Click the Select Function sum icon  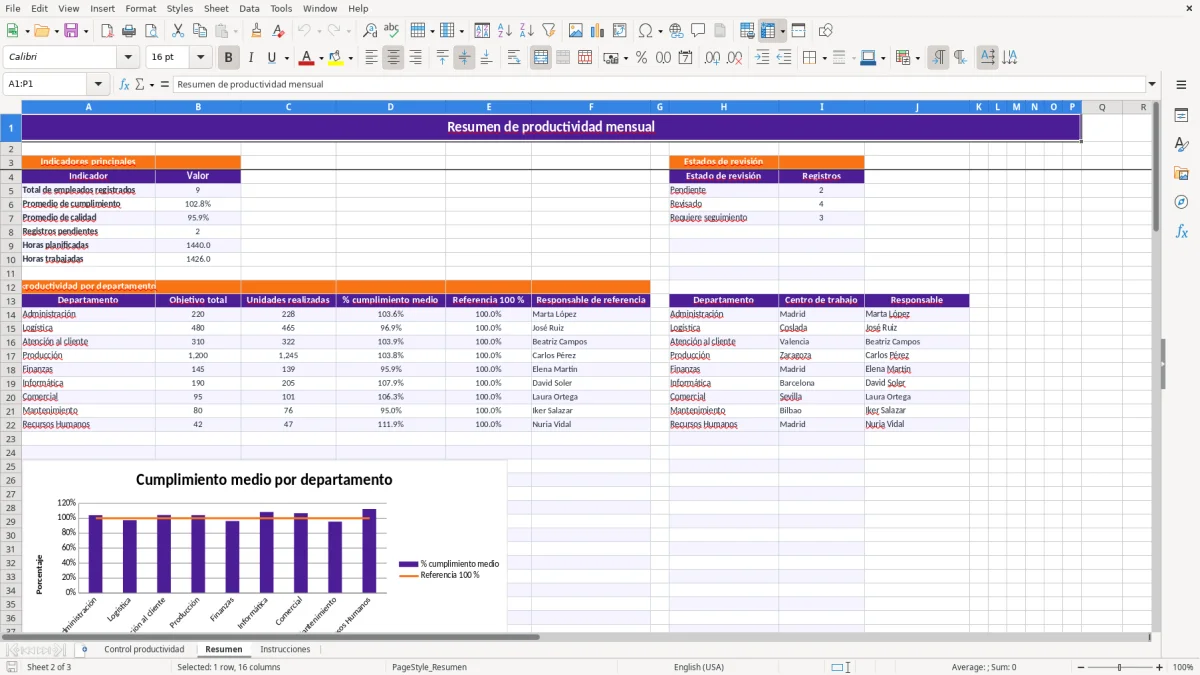[140, 84]
